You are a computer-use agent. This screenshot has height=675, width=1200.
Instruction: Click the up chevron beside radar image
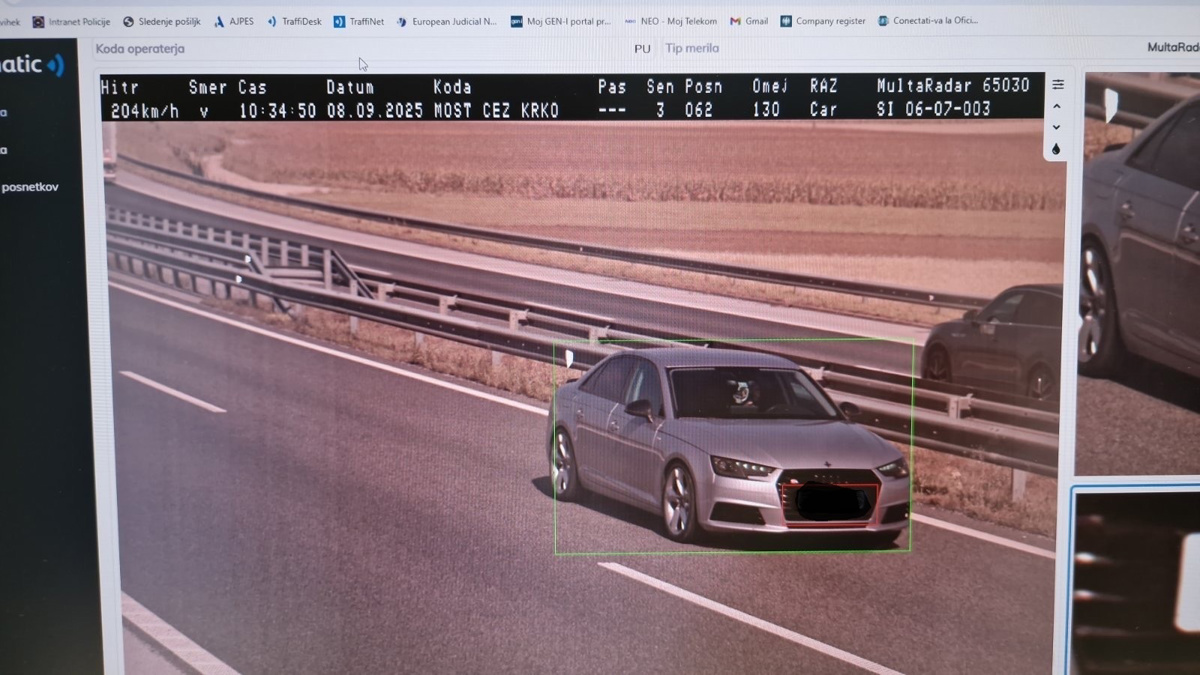[1056, 107]
